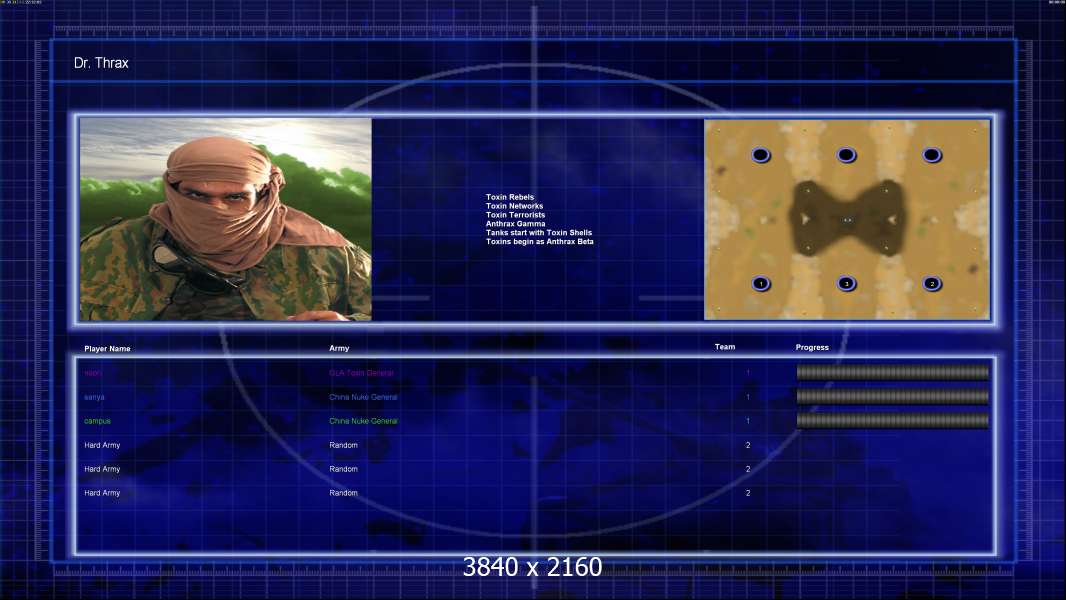Click the 'Toxin Terrorists' ability line

pos(515,215)
